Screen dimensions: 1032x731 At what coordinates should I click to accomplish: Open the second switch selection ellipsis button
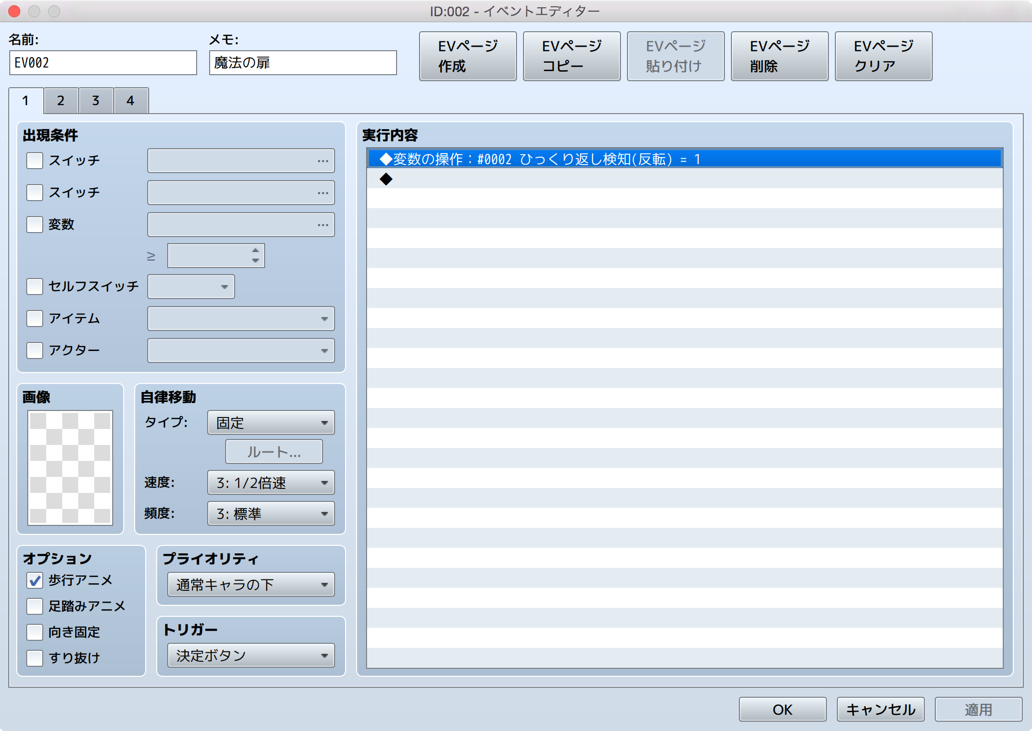coord(322,192)
